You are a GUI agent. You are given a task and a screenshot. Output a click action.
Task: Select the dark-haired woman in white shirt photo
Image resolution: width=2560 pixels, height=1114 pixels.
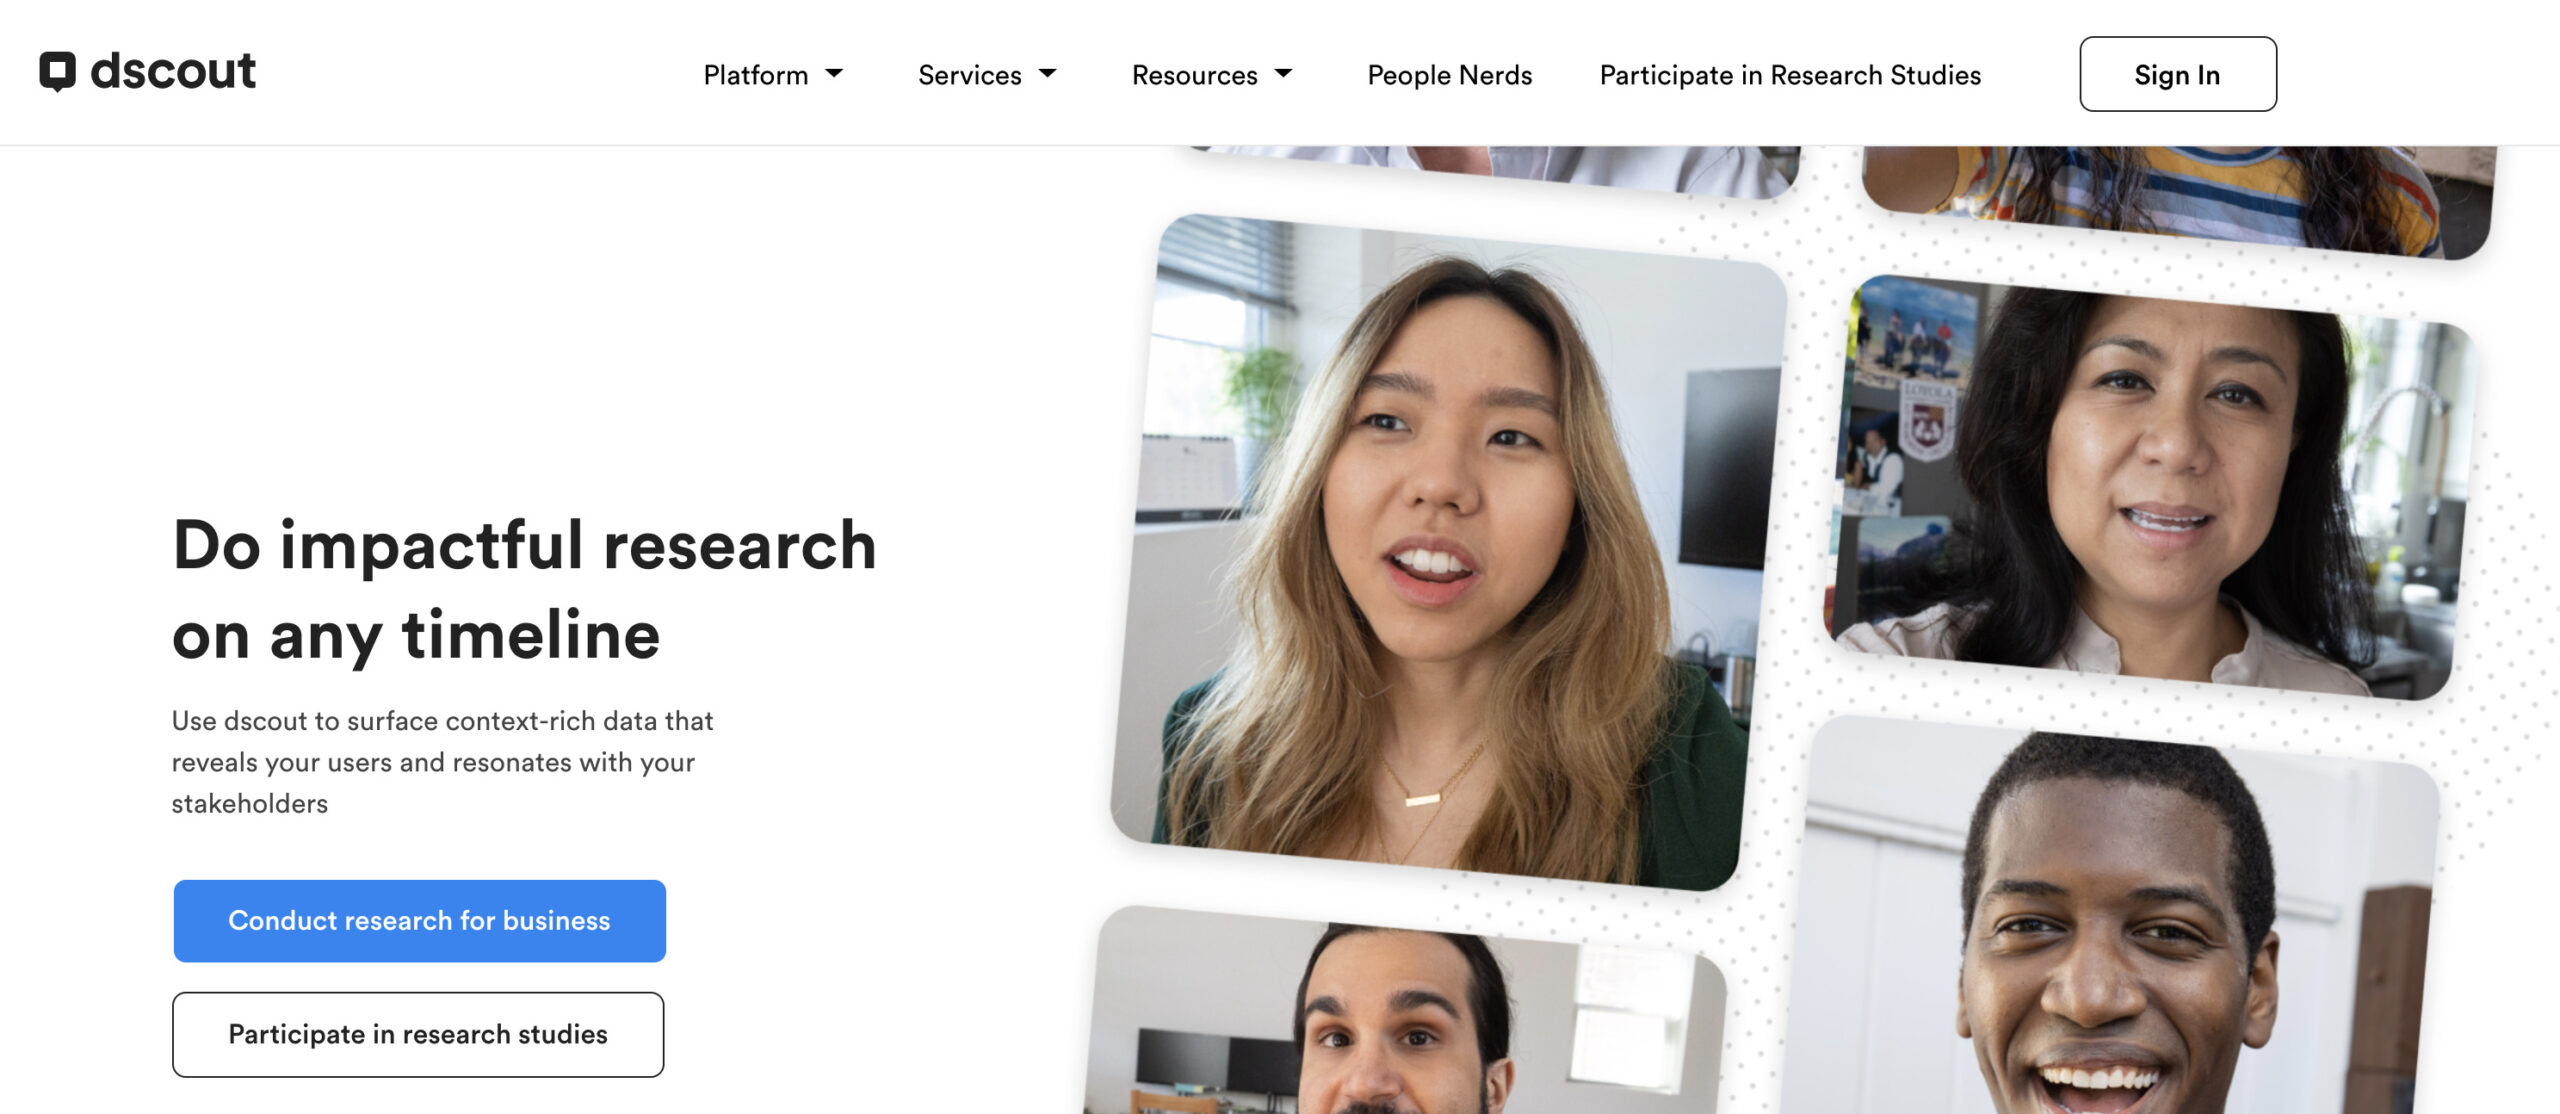tap(2148, 487)
